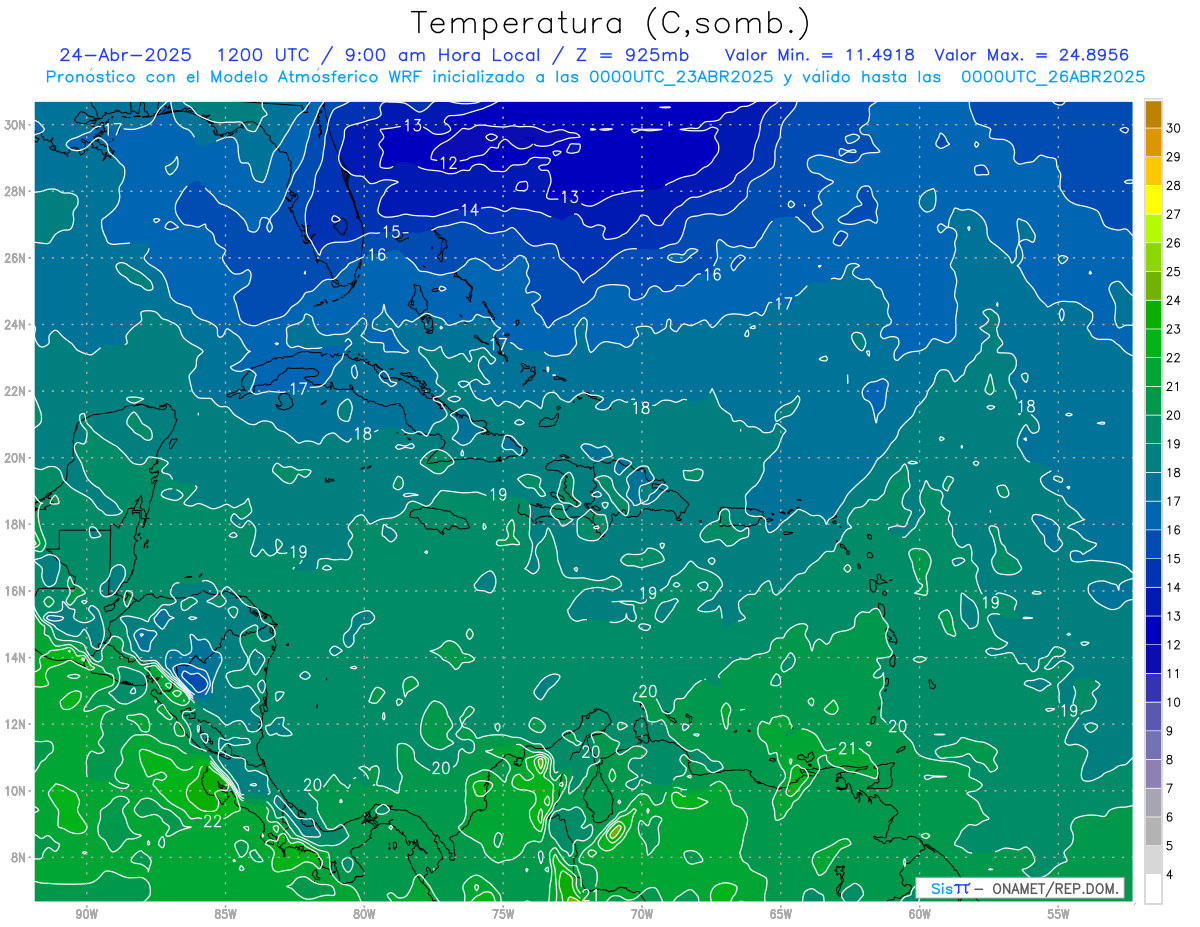This screenshot has width=1200, height=927.
Task: Click the SisPI ONAMET/REP.DOM. logo box
Action: [1020, 888]
